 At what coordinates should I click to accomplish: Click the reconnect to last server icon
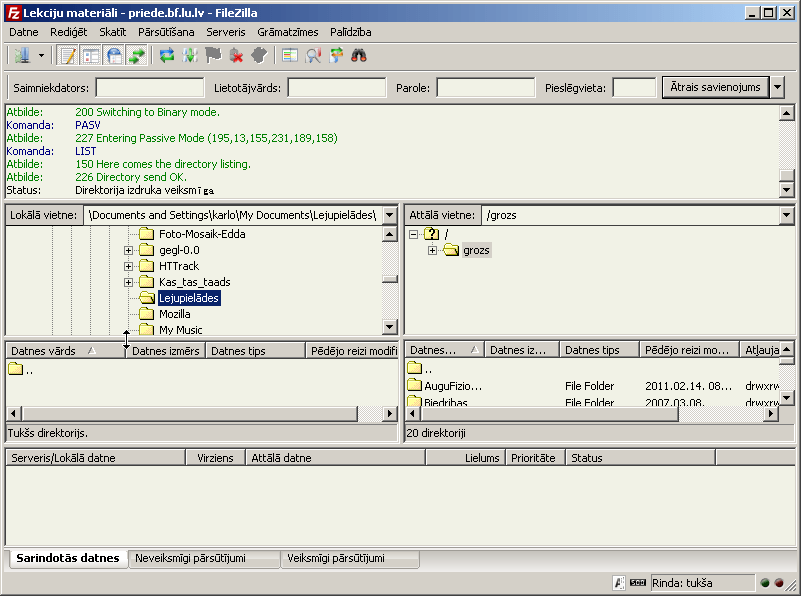260,55
